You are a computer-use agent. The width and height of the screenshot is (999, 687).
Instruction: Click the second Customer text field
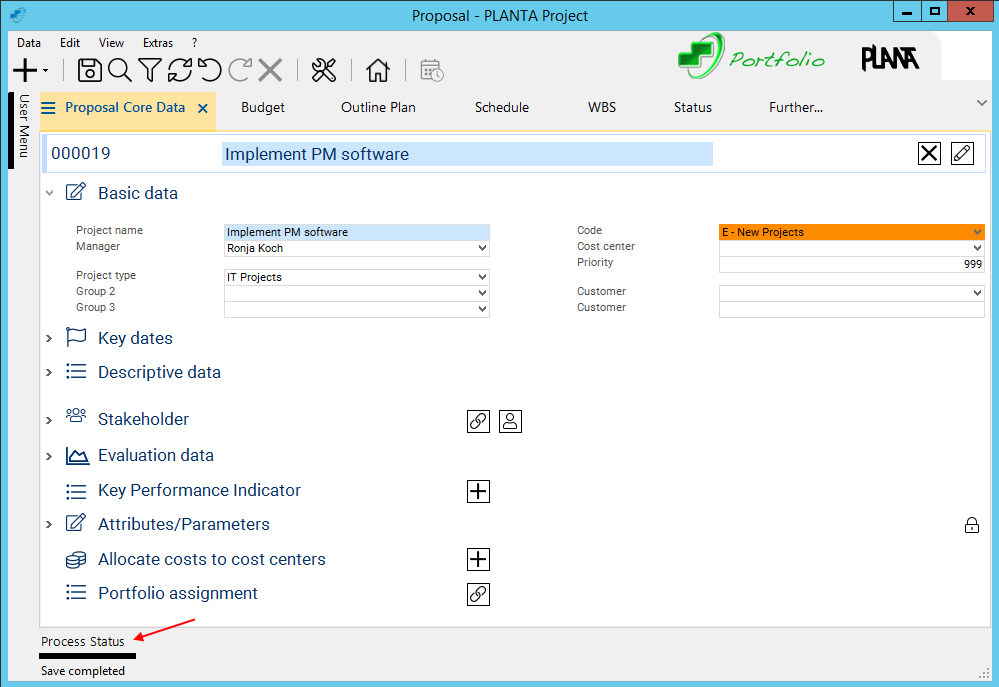click(852, 309)
